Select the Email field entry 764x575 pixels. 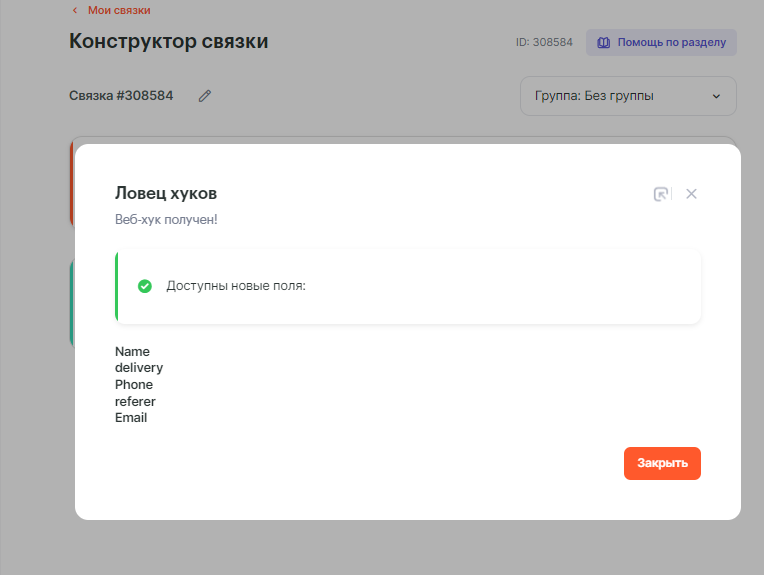131,418
